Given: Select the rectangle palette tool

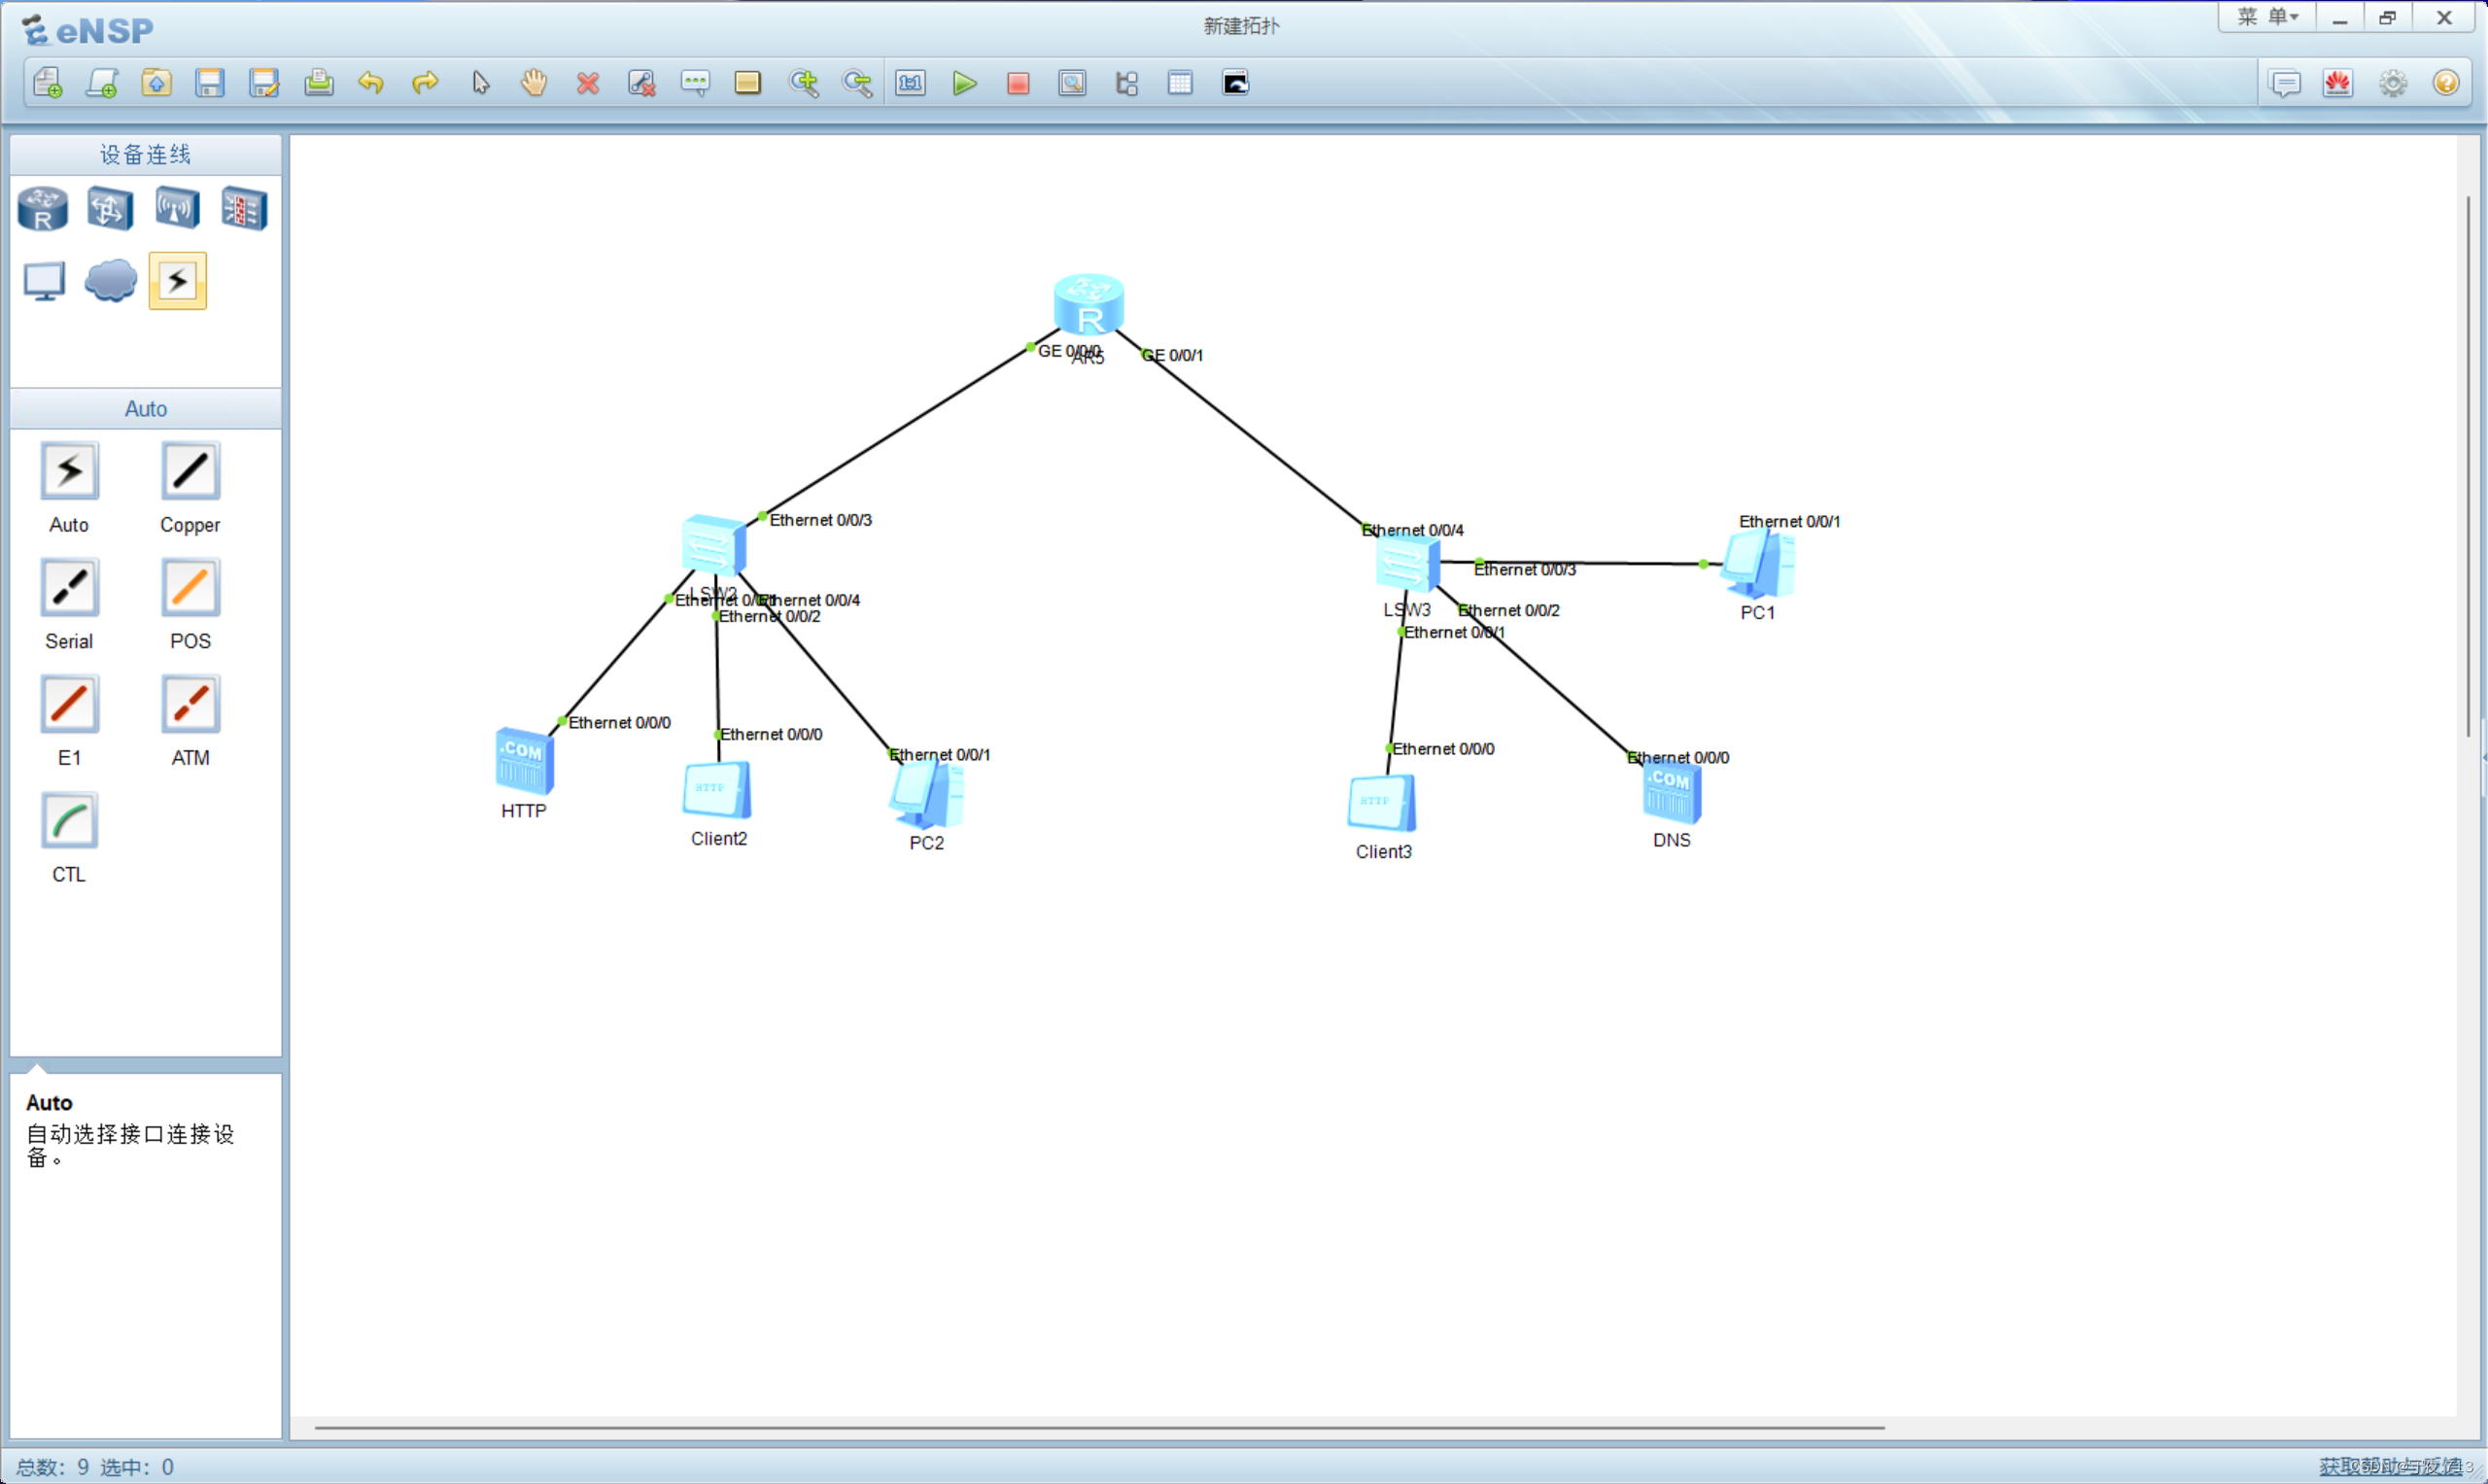Looking at the screenshot, I should pos(748,83).
